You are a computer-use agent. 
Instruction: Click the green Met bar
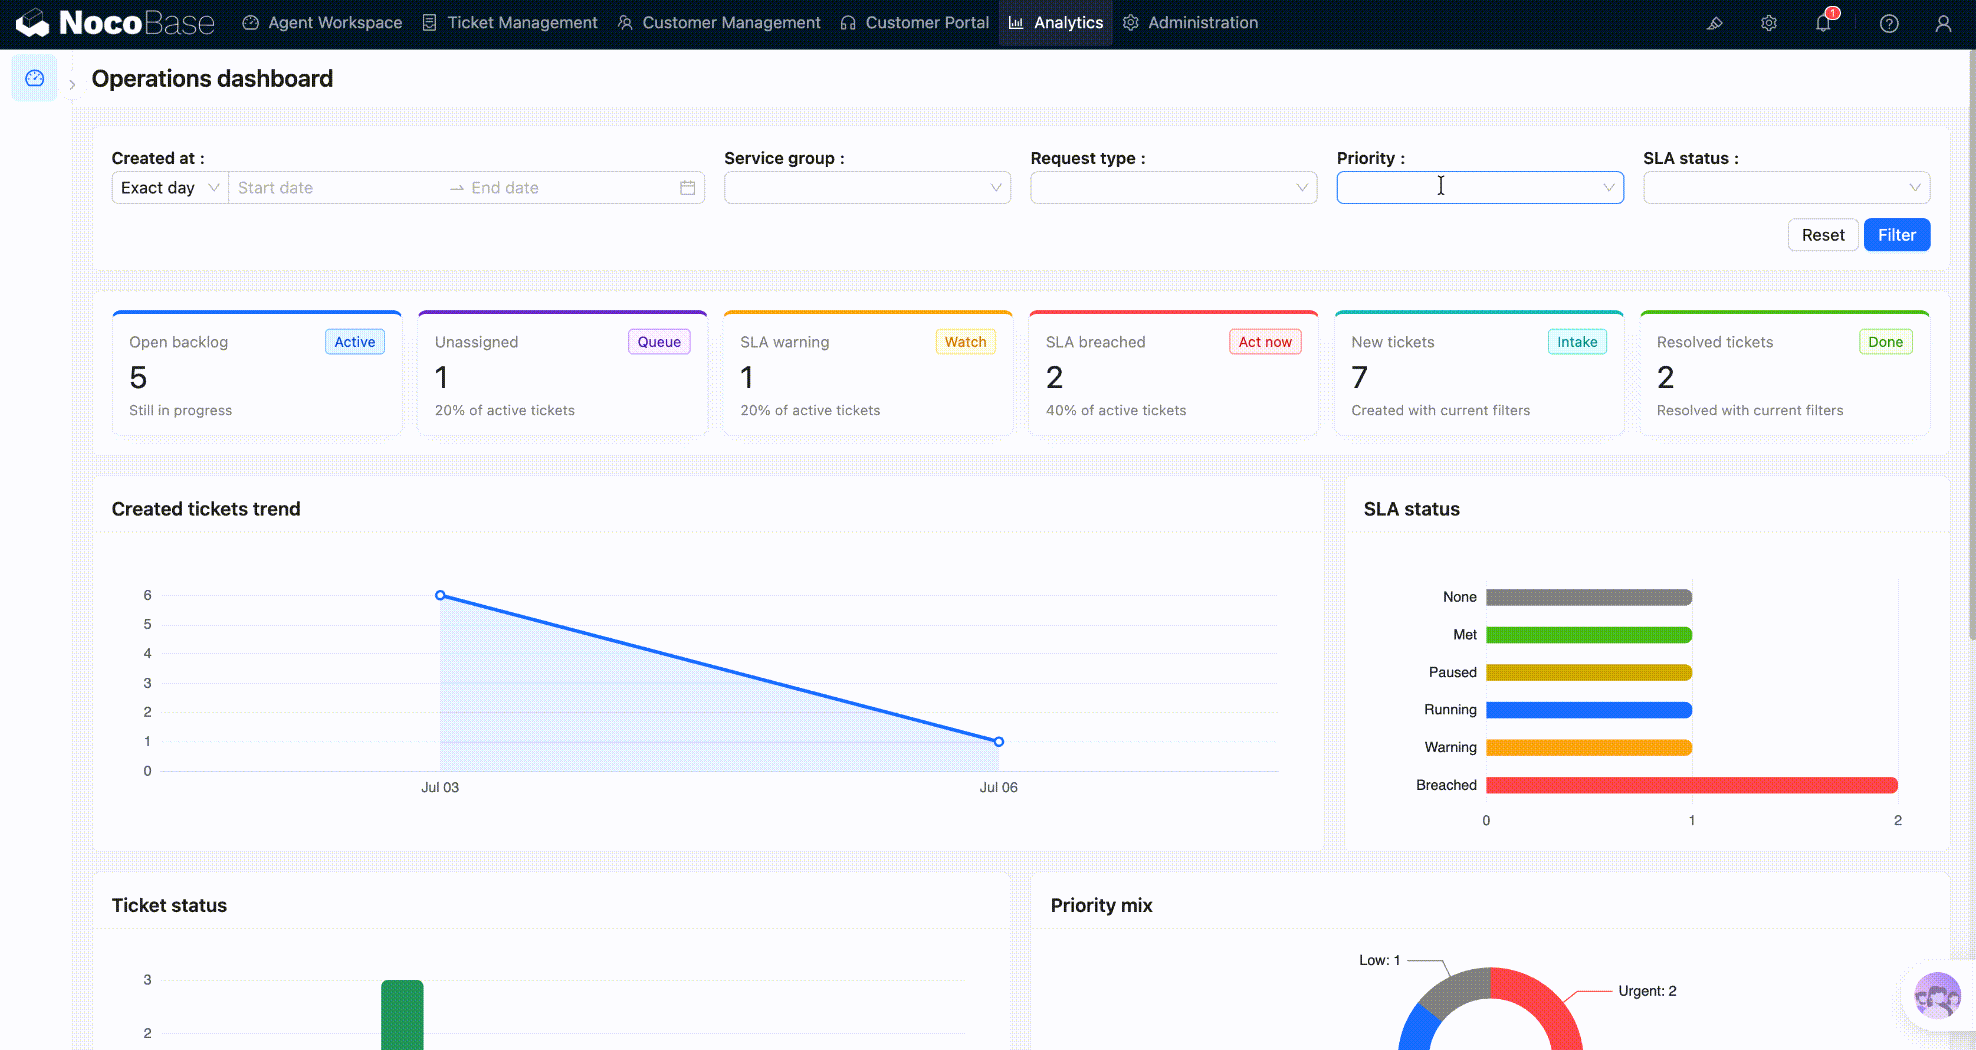[1589, 635]
